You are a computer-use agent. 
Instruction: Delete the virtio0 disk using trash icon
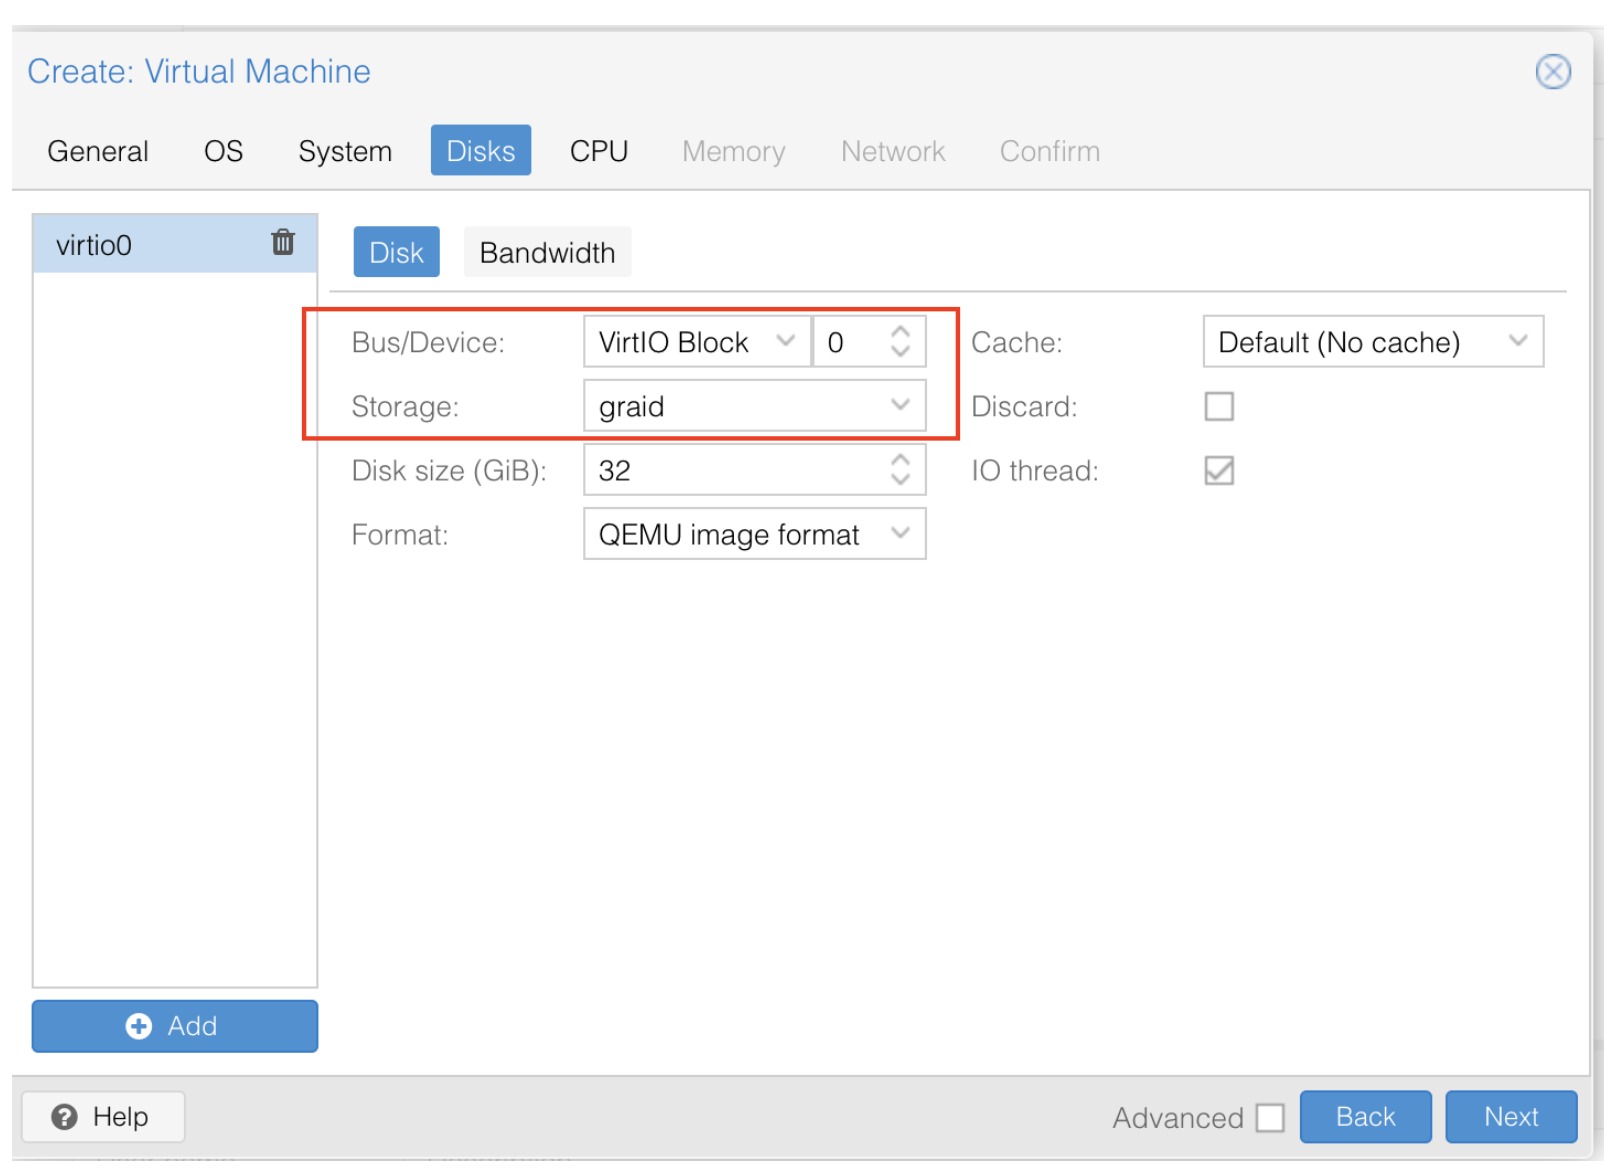click(283, 243)
